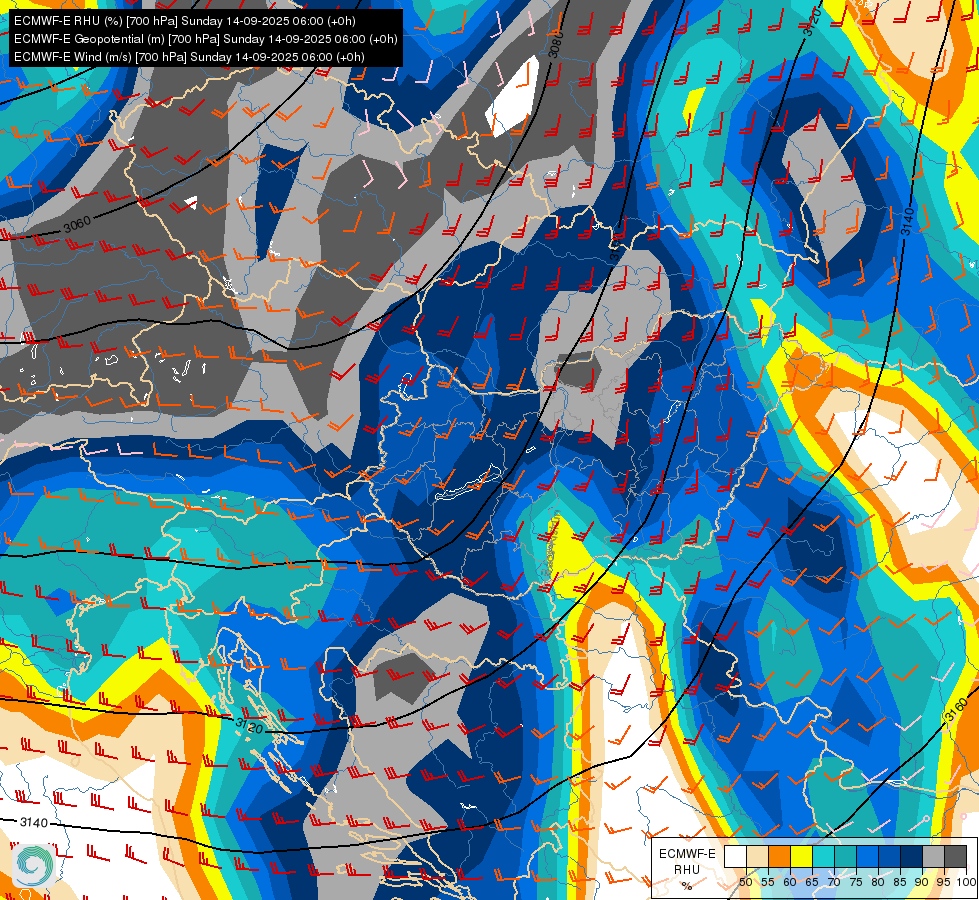Click the legend value 80
Viewport: 979px width, 900px height.
[878, 882]
